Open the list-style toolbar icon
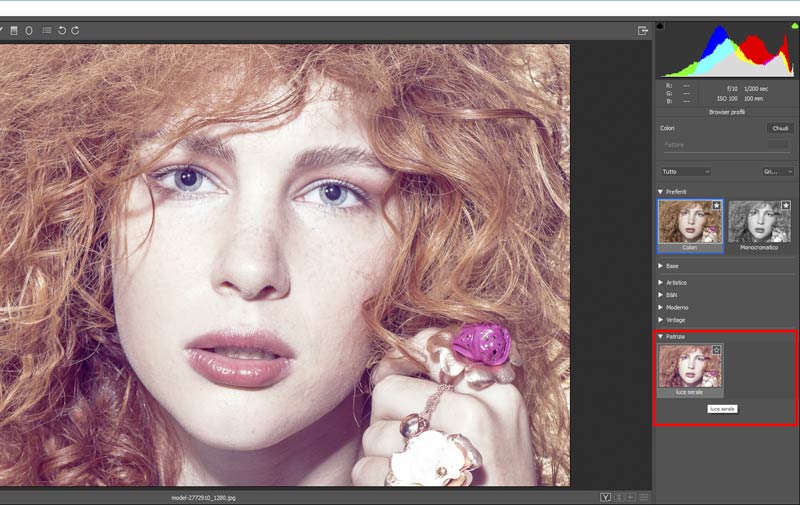The height and width of the screenshot is (505, 800). (47, 31)
